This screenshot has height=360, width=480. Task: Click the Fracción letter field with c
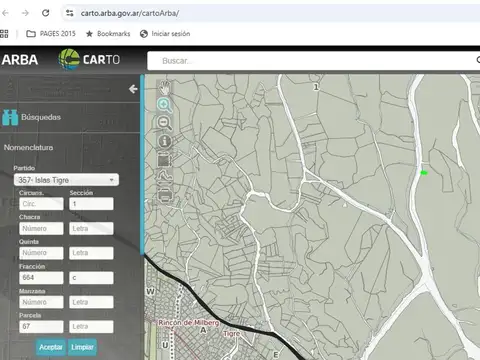pos(91,278)
